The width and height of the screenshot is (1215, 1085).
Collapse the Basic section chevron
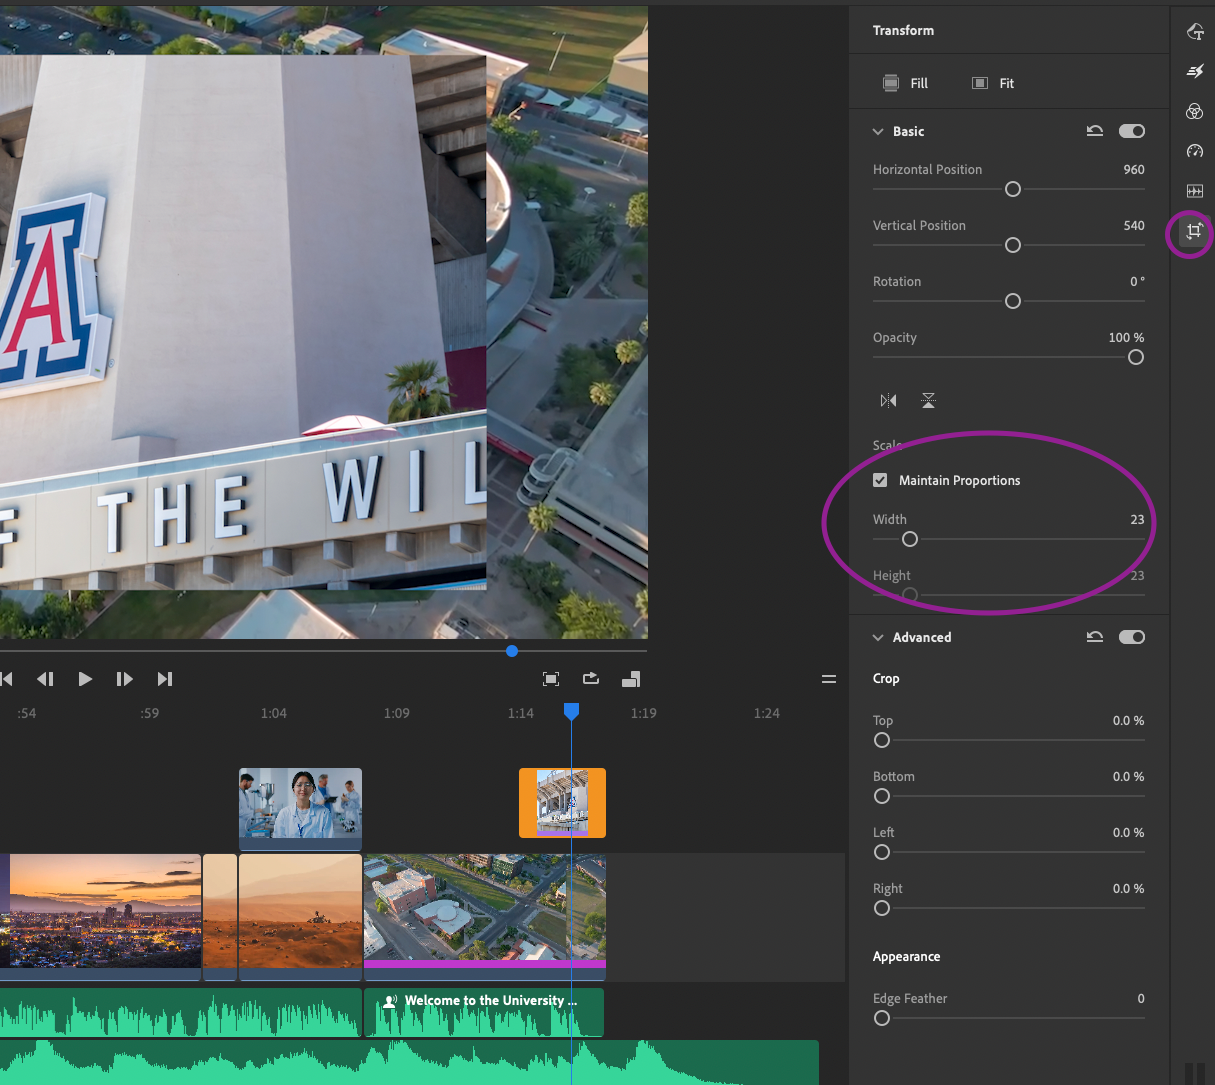point(878,132)
